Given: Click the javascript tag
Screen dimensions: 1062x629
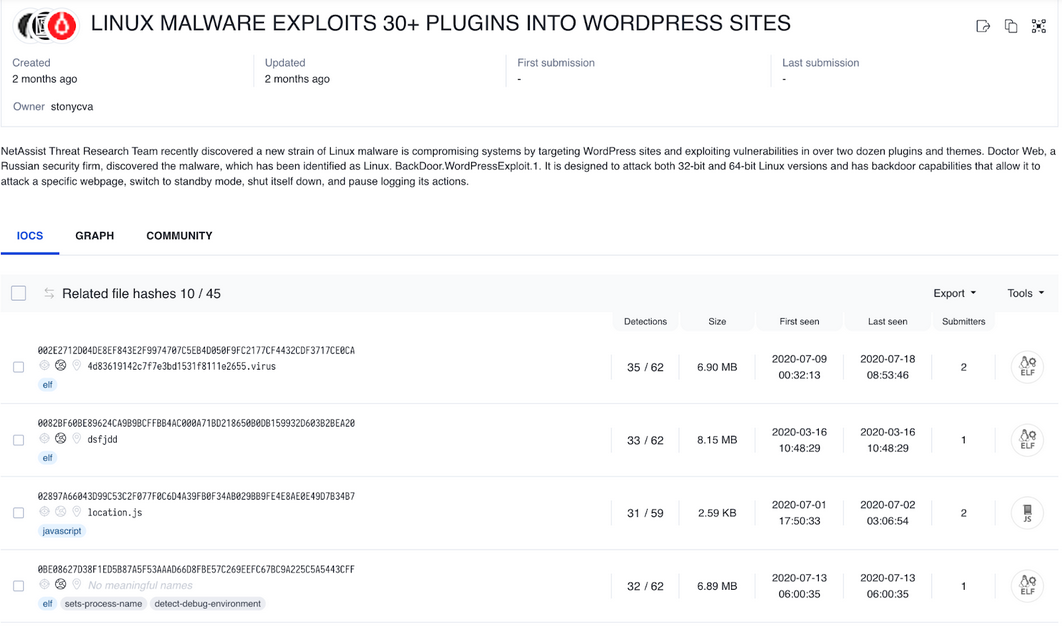Looking at the screenshot, I should 62,531.
